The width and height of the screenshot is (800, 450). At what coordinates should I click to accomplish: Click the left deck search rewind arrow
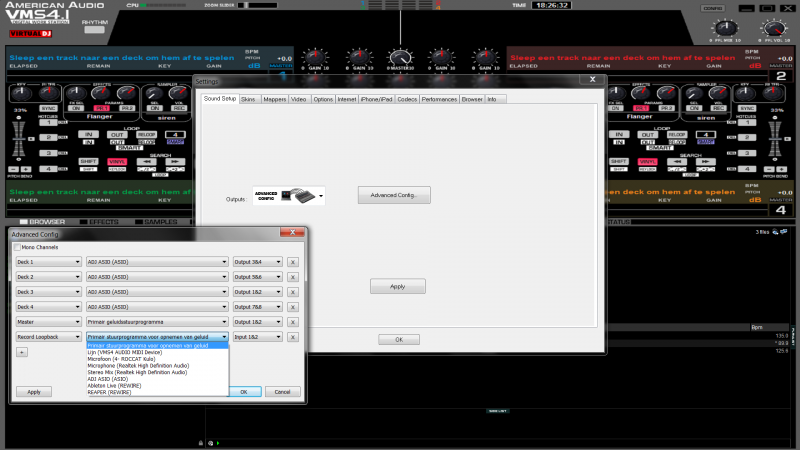tap(146, 162)
